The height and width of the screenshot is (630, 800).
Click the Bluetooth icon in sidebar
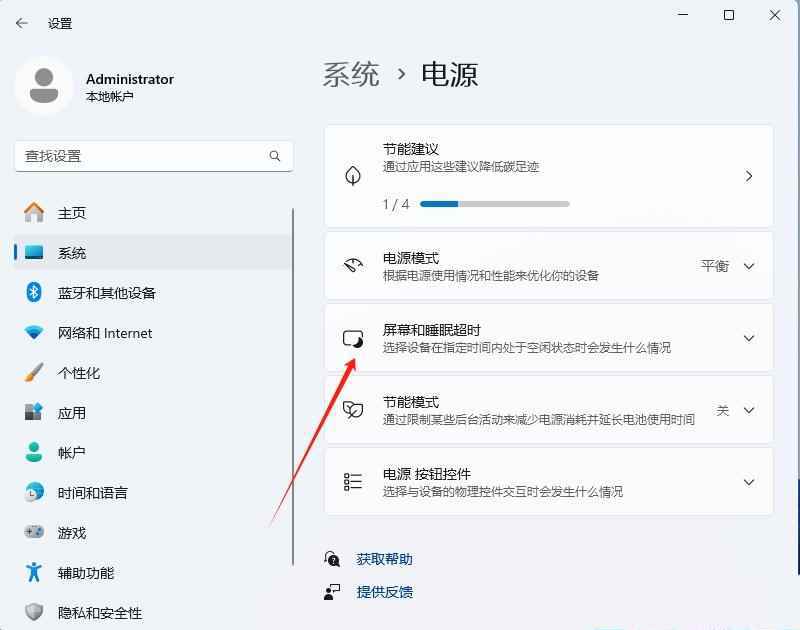(34, 292)
